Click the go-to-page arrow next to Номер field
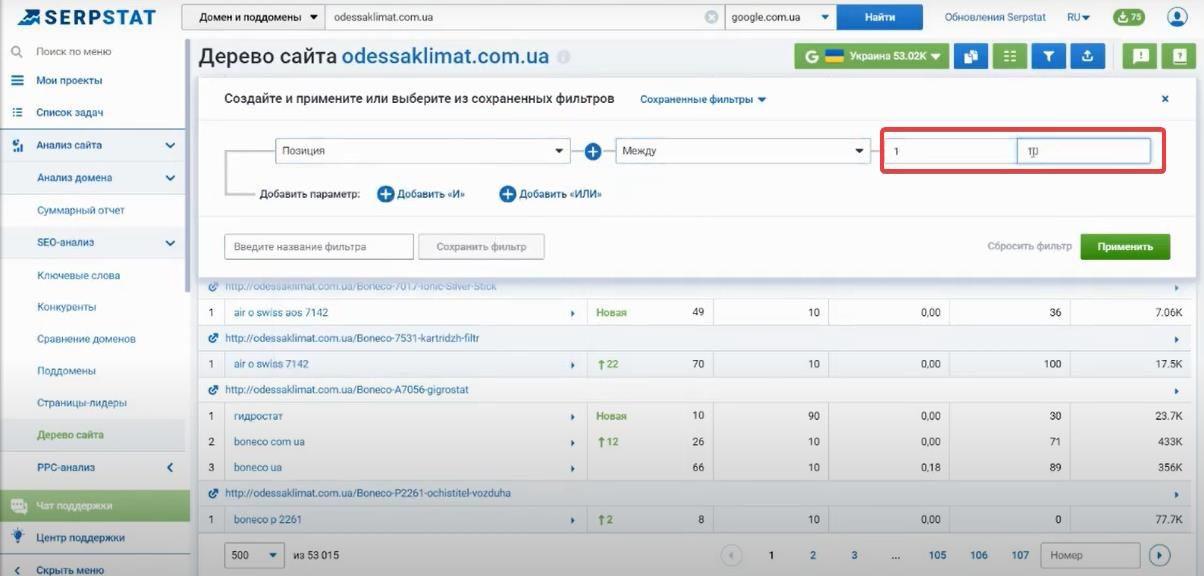Viewport: 1204px width, 576px height. [x=1159, y=555]
